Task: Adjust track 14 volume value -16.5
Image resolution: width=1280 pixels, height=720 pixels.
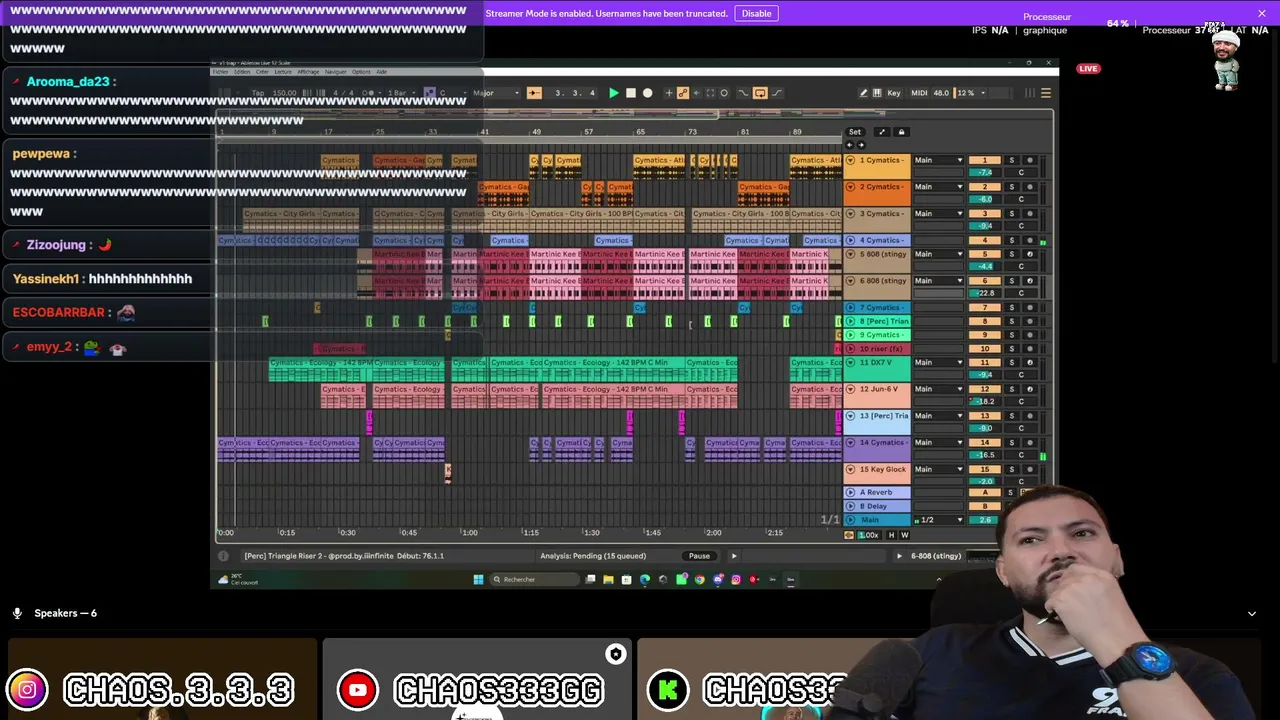Action: 985,455
